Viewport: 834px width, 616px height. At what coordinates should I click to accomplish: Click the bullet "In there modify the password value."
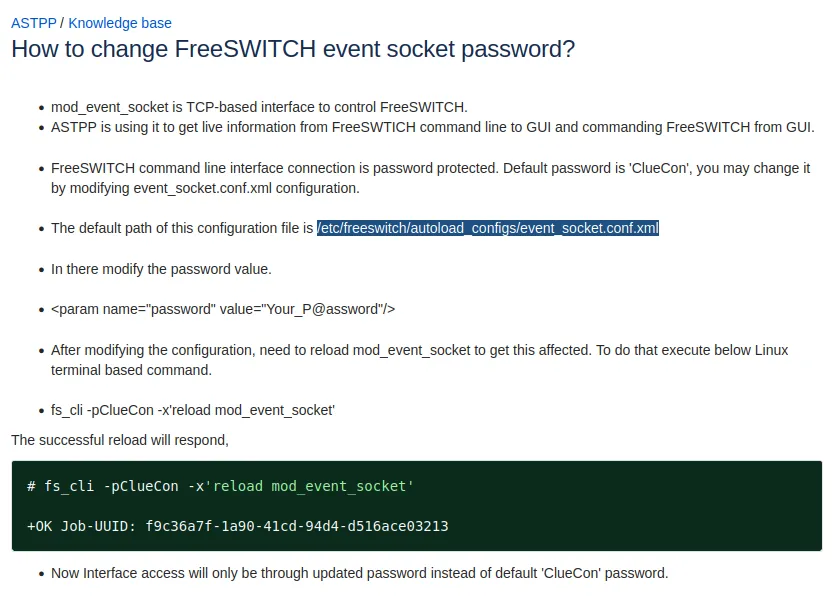161,269
